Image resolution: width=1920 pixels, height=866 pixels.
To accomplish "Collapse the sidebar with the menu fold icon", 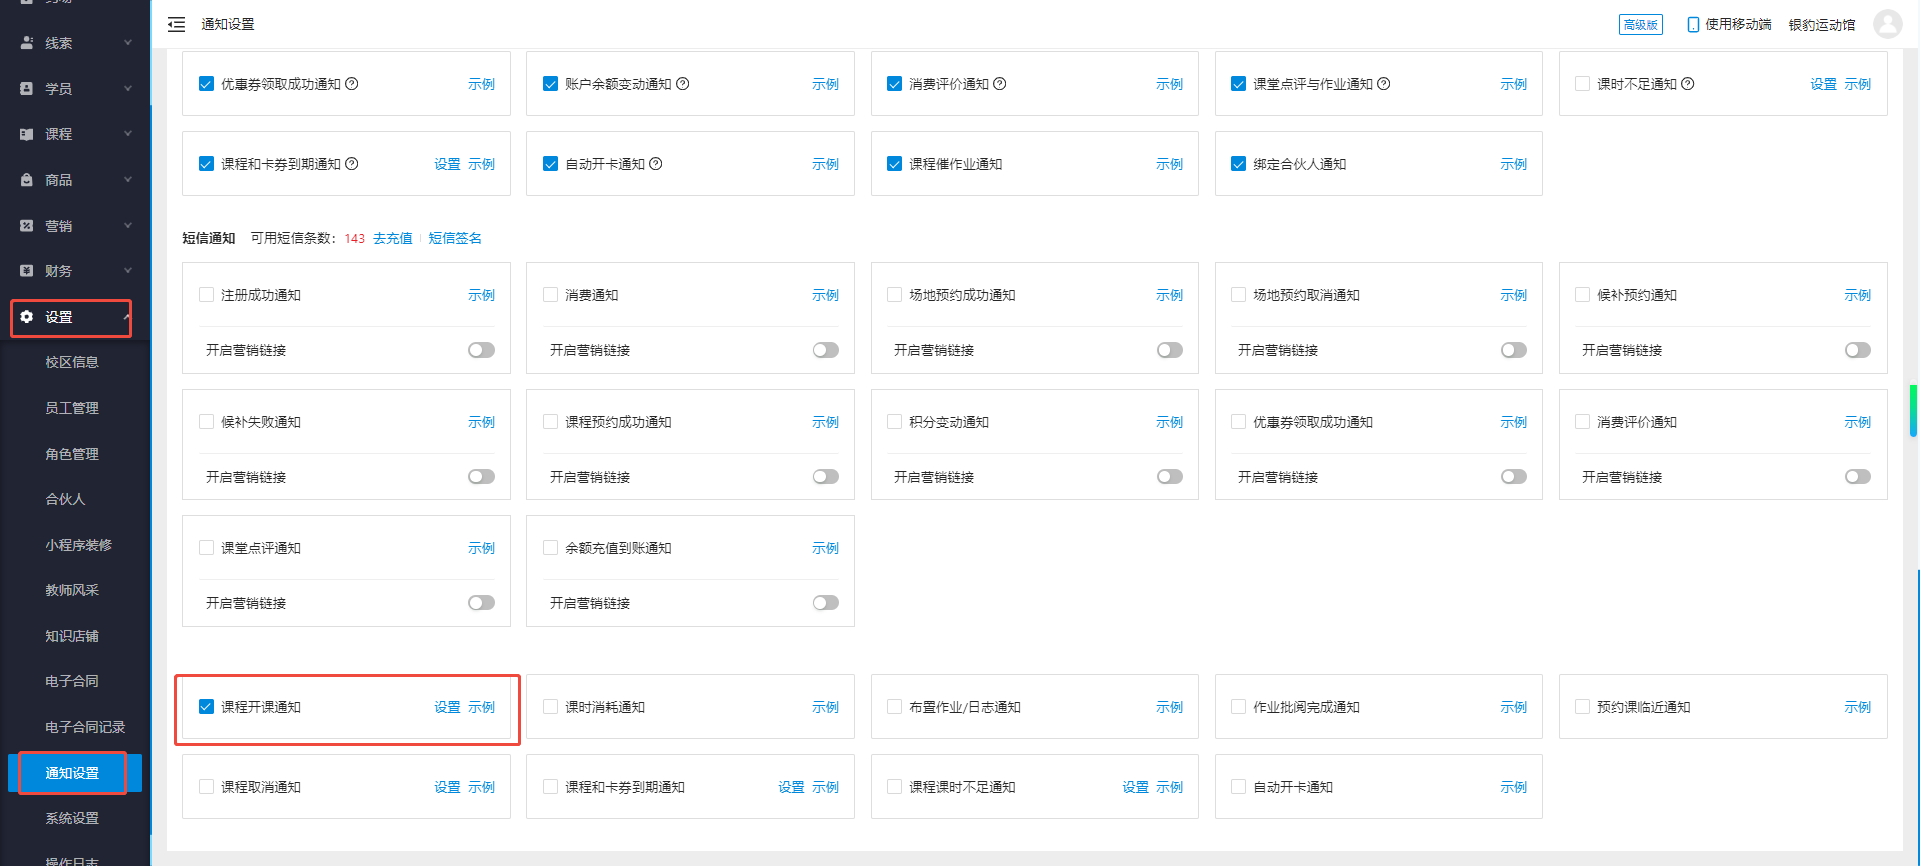I will pos(176,24).
